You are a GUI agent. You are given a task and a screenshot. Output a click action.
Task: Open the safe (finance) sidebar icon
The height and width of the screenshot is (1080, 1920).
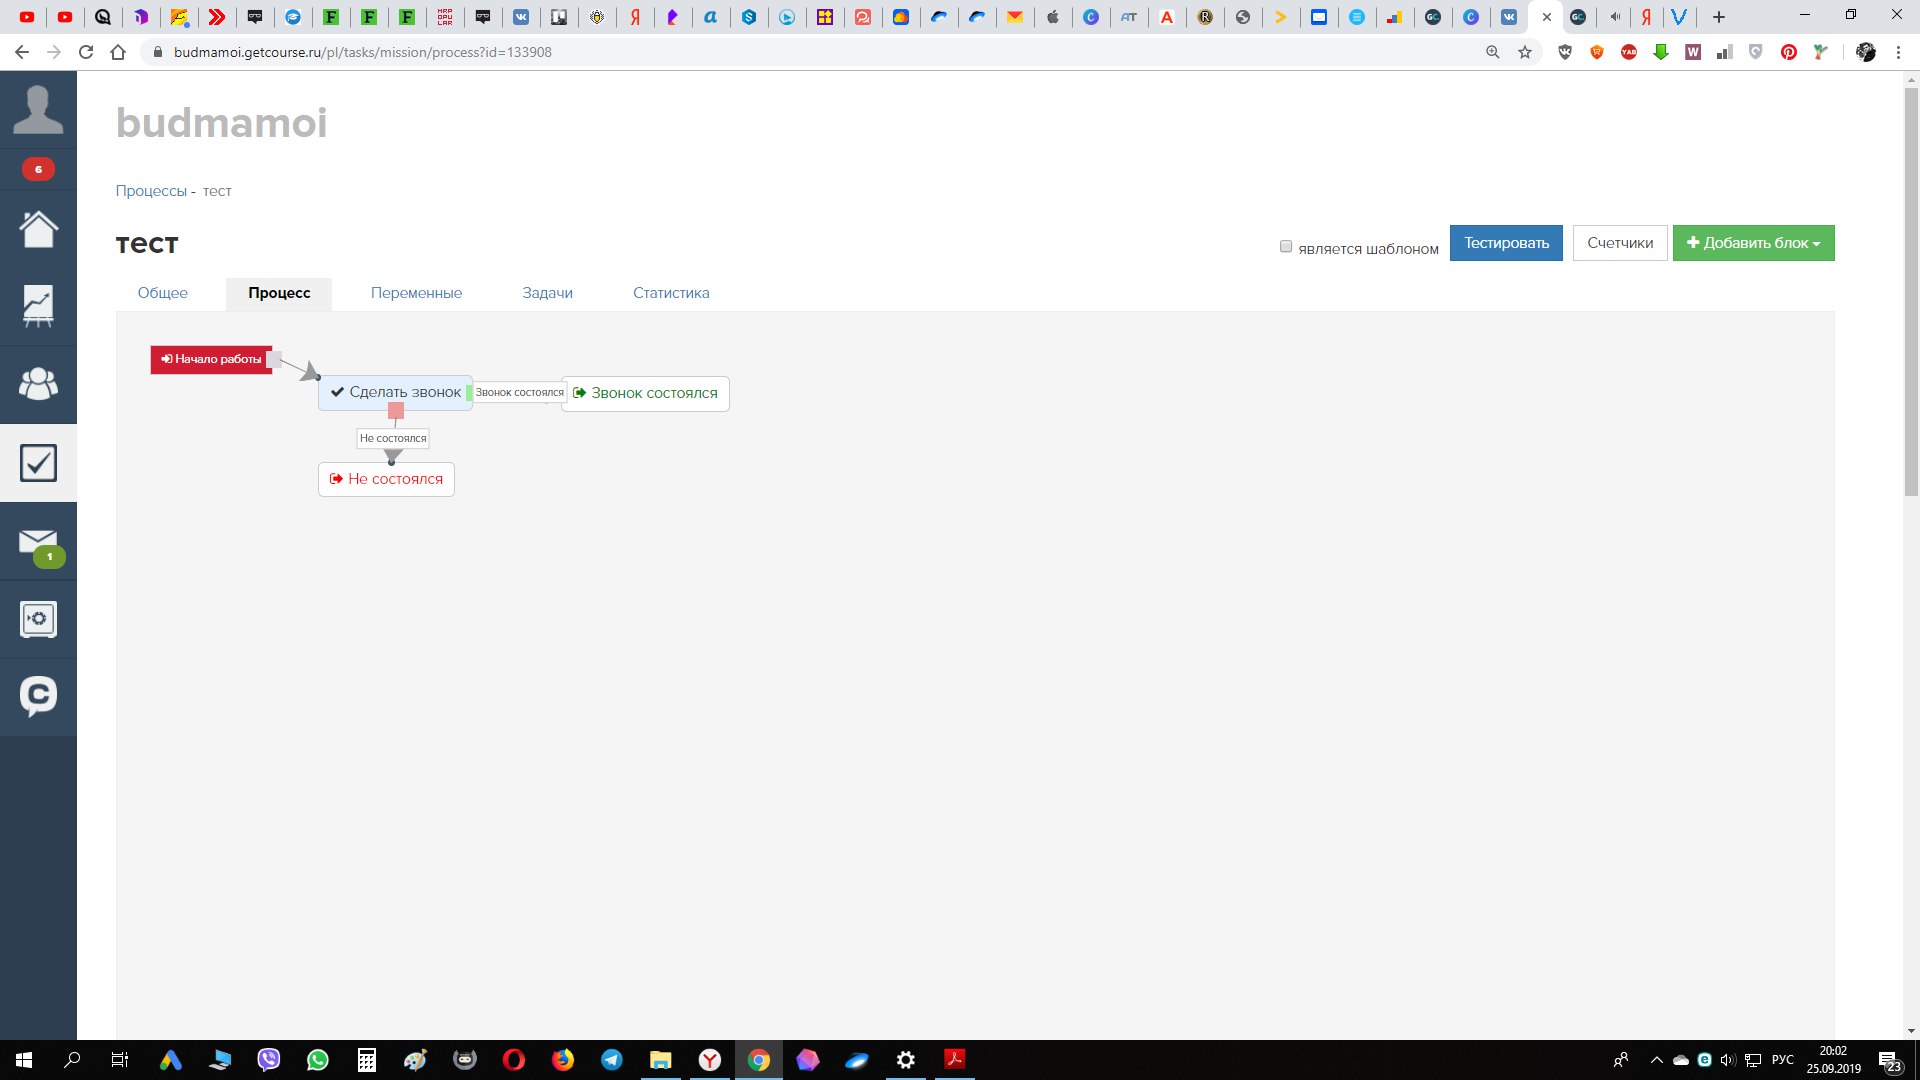(38, 619)
